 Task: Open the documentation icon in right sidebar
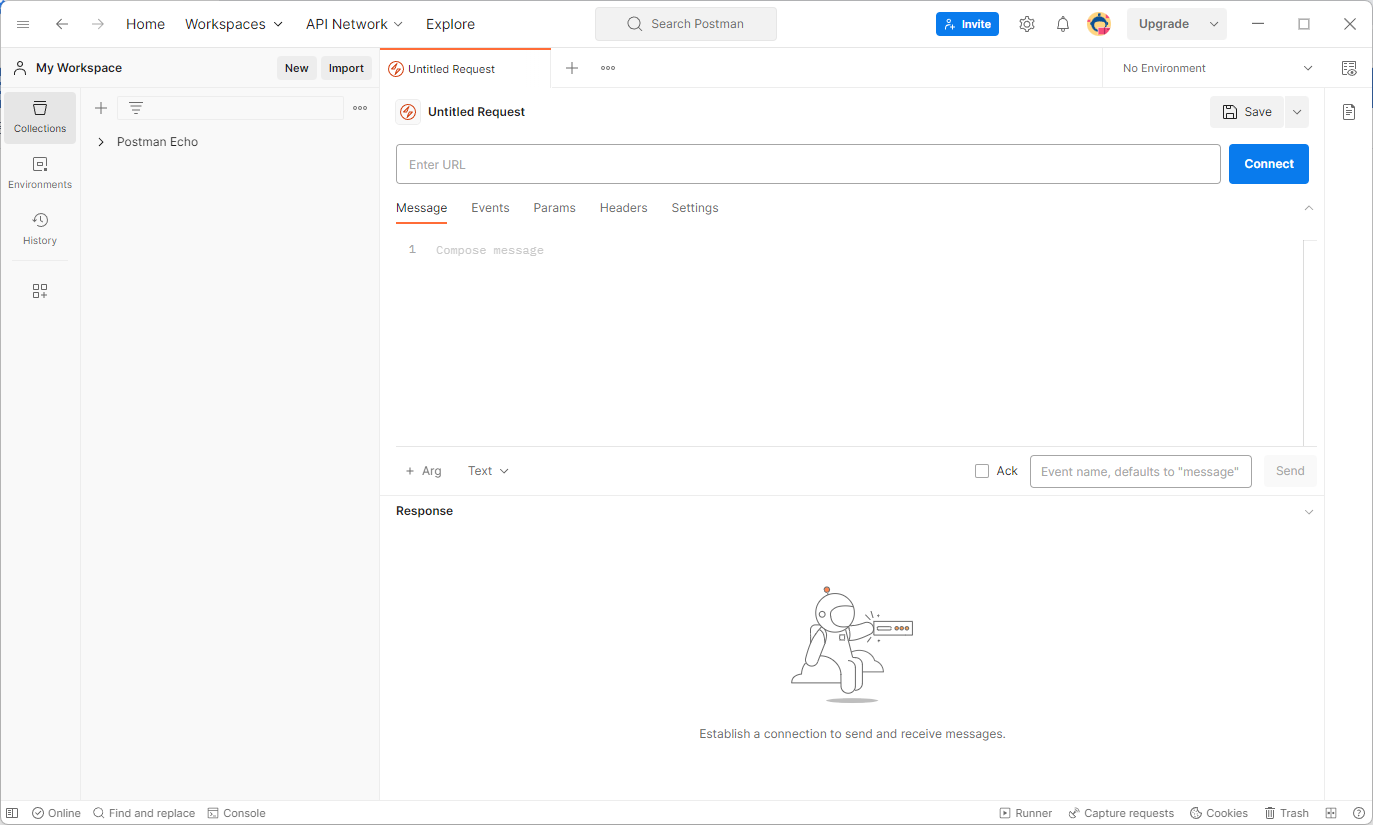[1349, 112]
